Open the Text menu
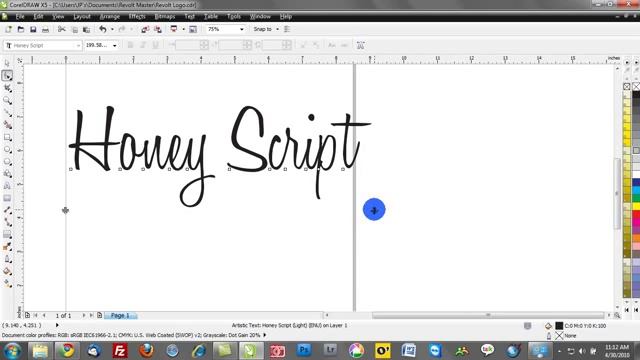Image resolution: width=640 pixels, height=360 pixels. 189,17
